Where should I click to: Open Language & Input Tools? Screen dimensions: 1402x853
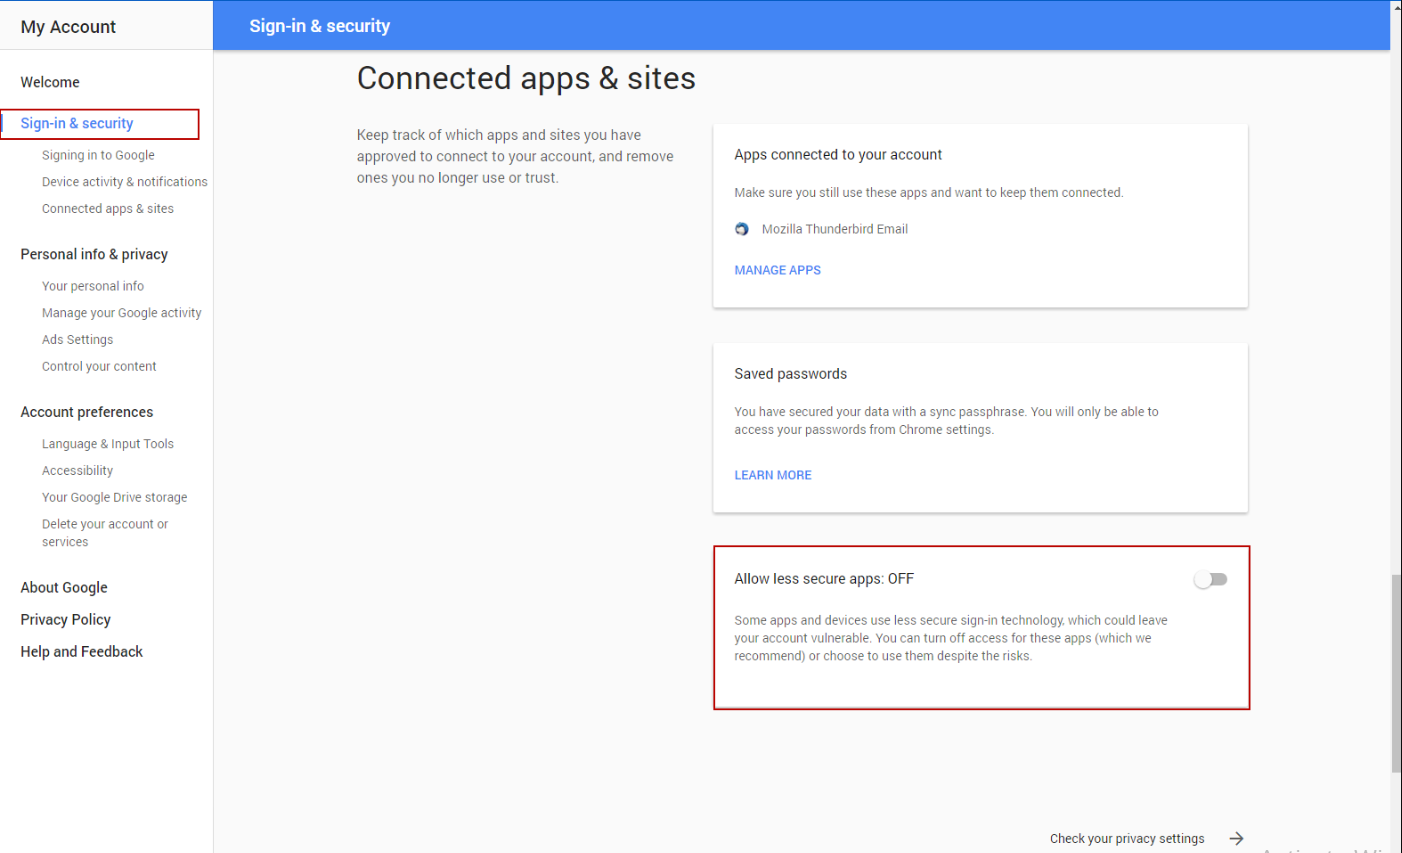108,444
